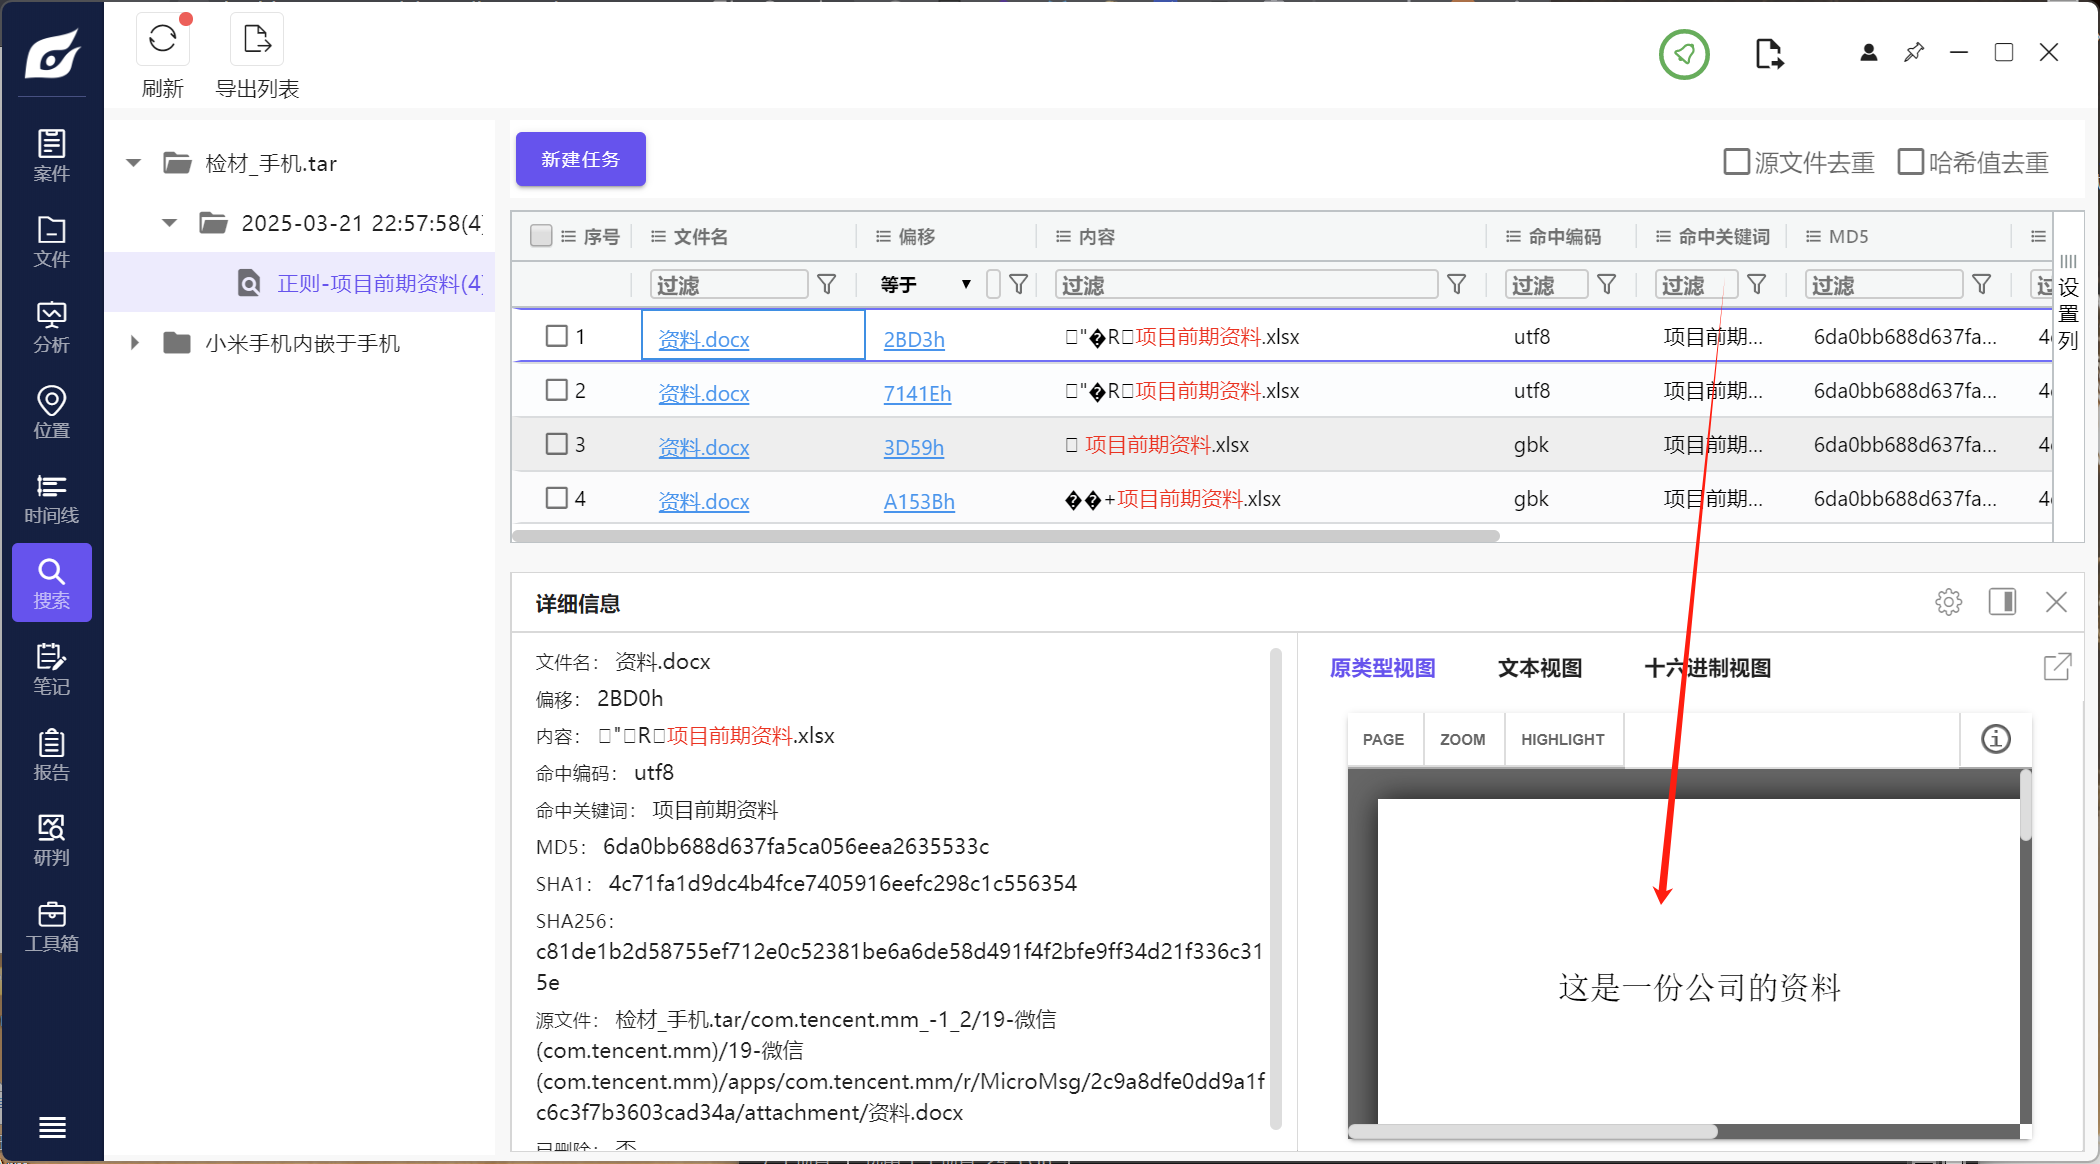Image resolution: width=2100 pixels, height=1164 pixels.
Task: Switch to the 文本视图 tab
Action: click(x=1539, y=668)
